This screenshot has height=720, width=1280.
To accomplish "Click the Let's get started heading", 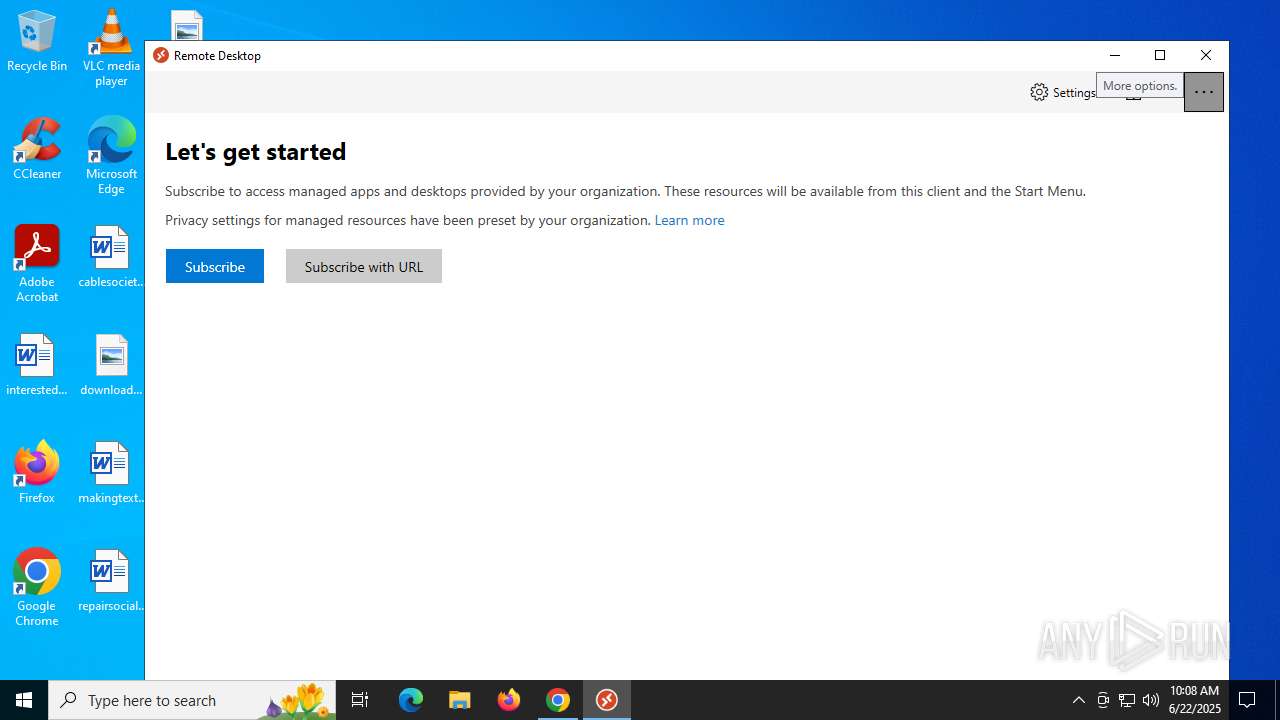I will 256,151.
